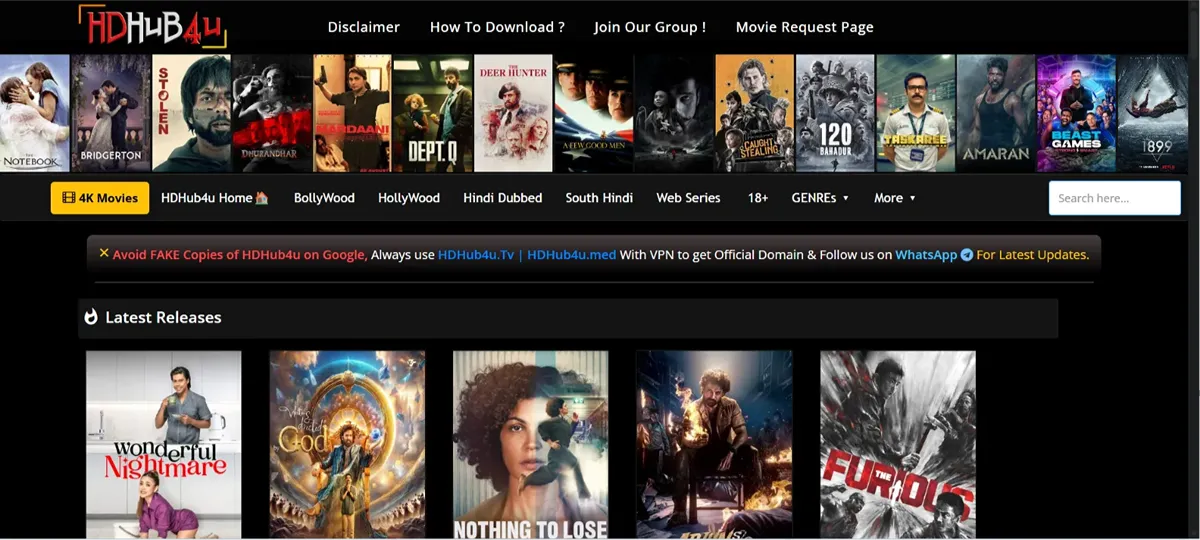Click the Telegram icon in notice bar
The width and height of the screenshot is (1200, 540).
pos(967,255)
